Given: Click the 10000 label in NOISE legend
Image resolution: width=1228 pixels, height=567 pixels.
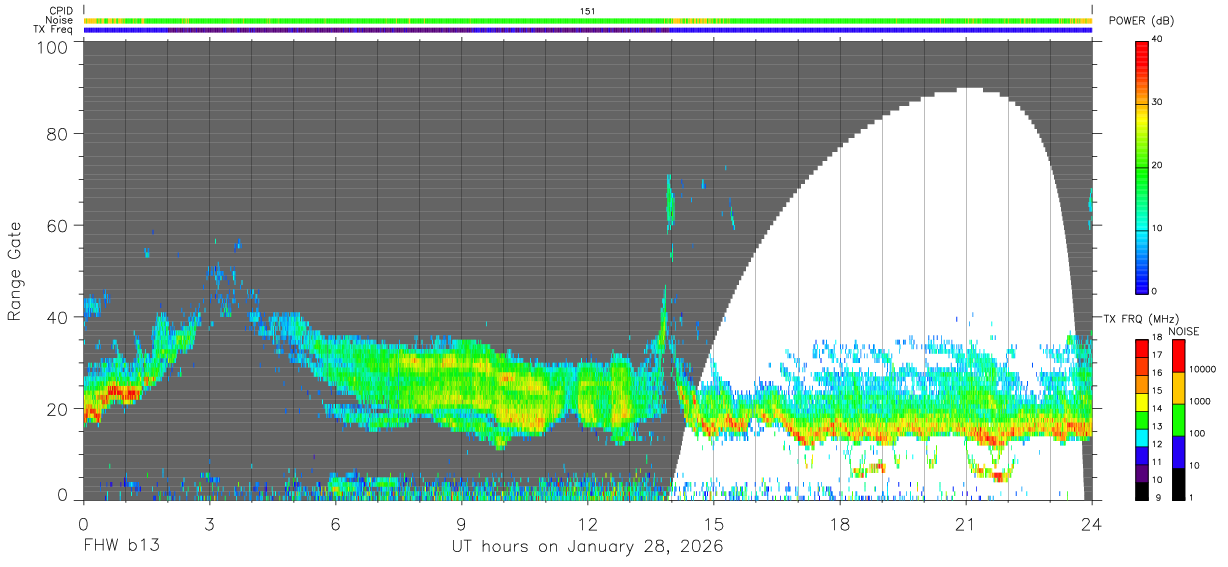Looking at the screenshot, I should (x=1203, y=369).
